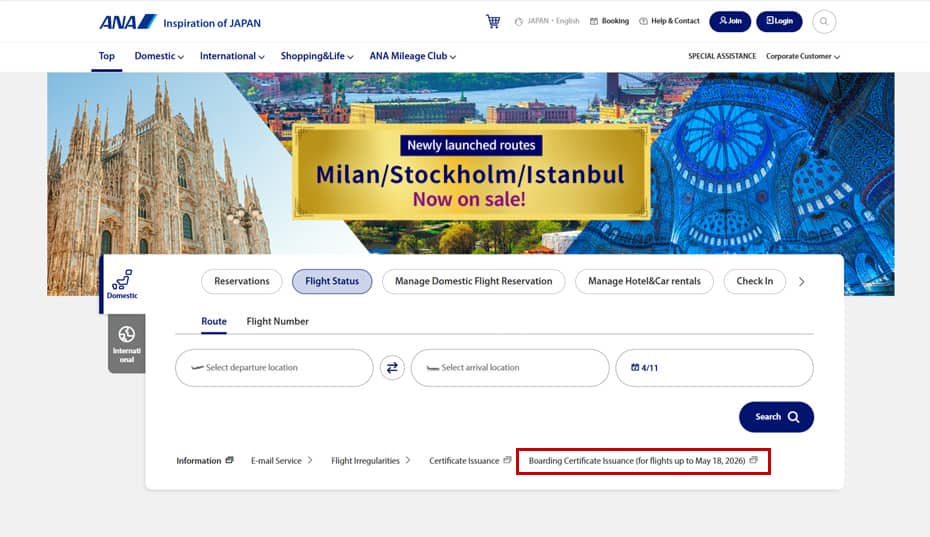The image size is (930, 537).
Task: Select the Domestic seat icon tab
Action: coord(122,283)
